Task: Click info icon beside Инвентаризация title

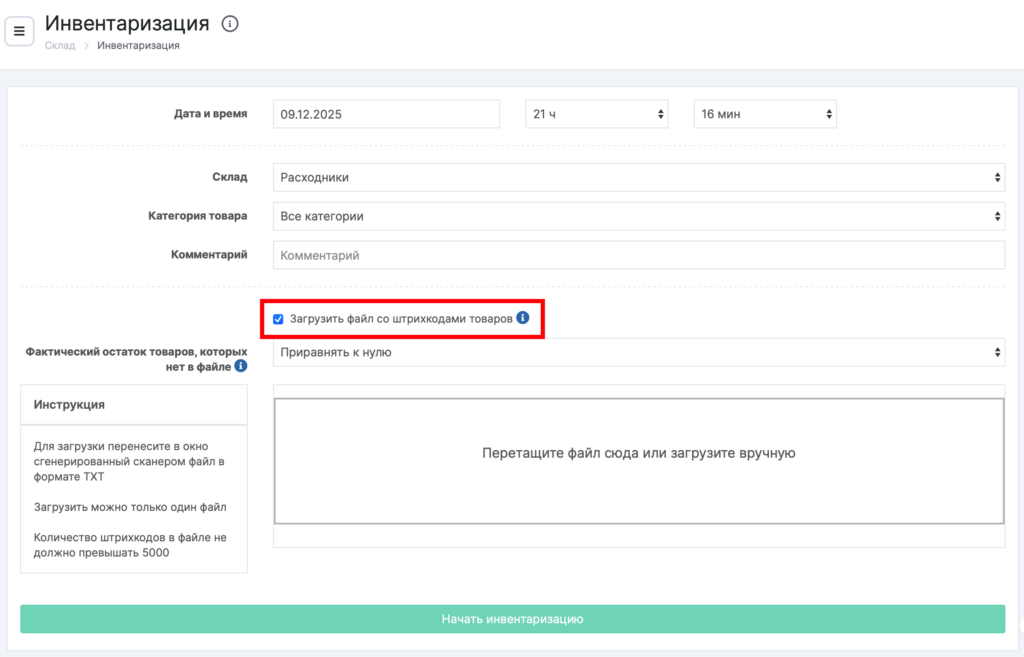Action: [230, 24]
